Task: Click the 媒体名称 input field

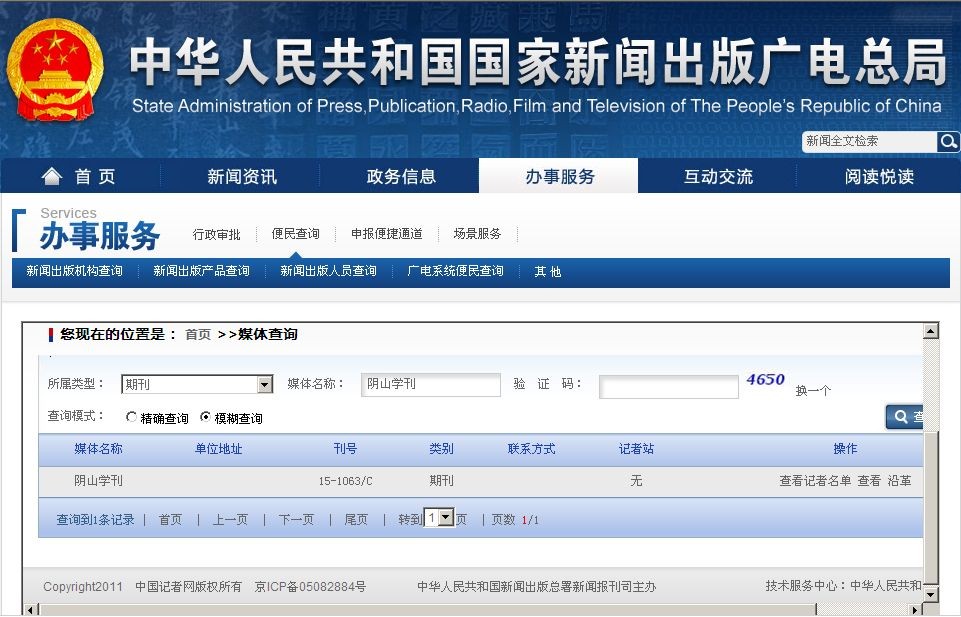Action: (x=431, y=384)
